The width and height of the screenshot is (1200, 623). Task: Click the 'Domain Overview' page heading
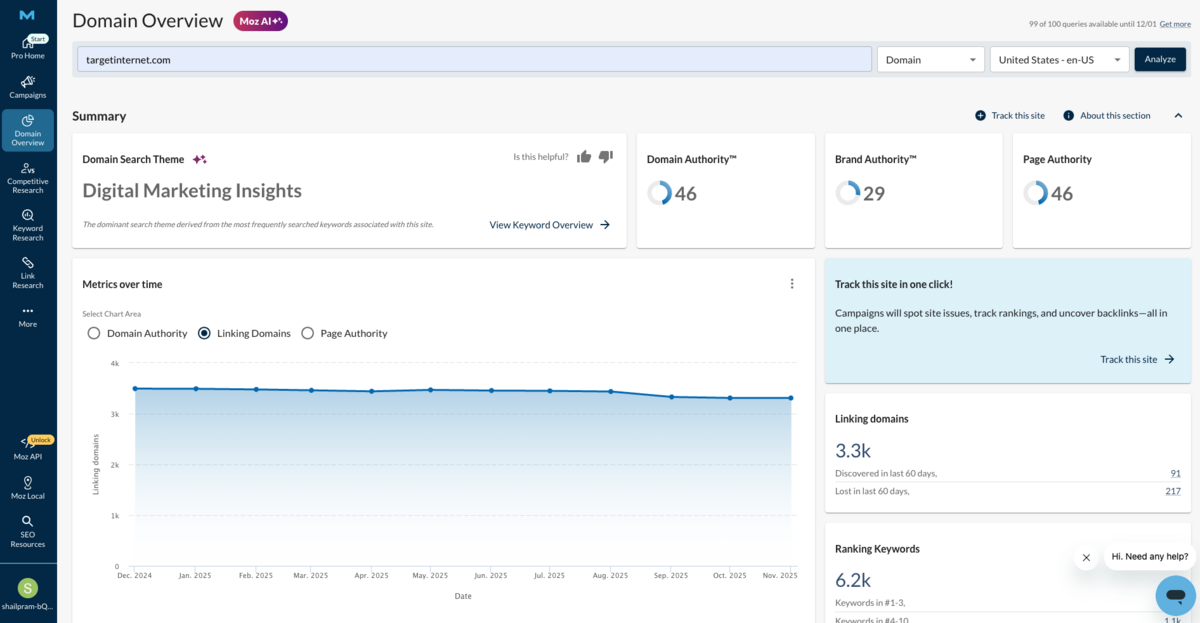(x=148, y=21)
